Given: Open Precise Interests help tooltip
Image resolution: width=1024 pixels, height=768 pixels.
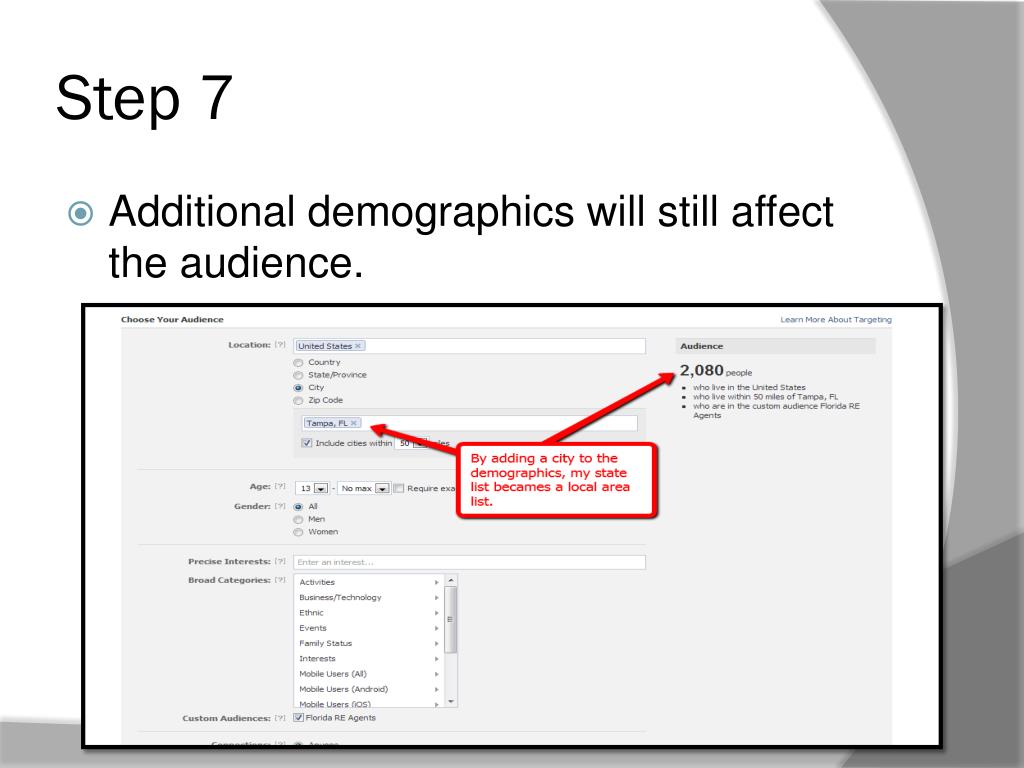Looking at the screenshot, I should pyautogui.click(x=280, y=561).
